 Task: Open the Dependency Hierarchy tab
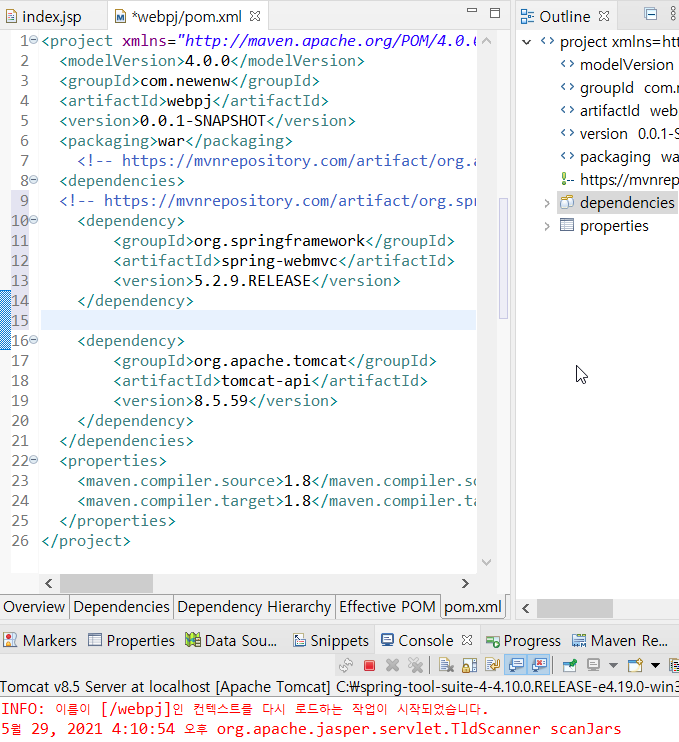(x=254, y=607)
